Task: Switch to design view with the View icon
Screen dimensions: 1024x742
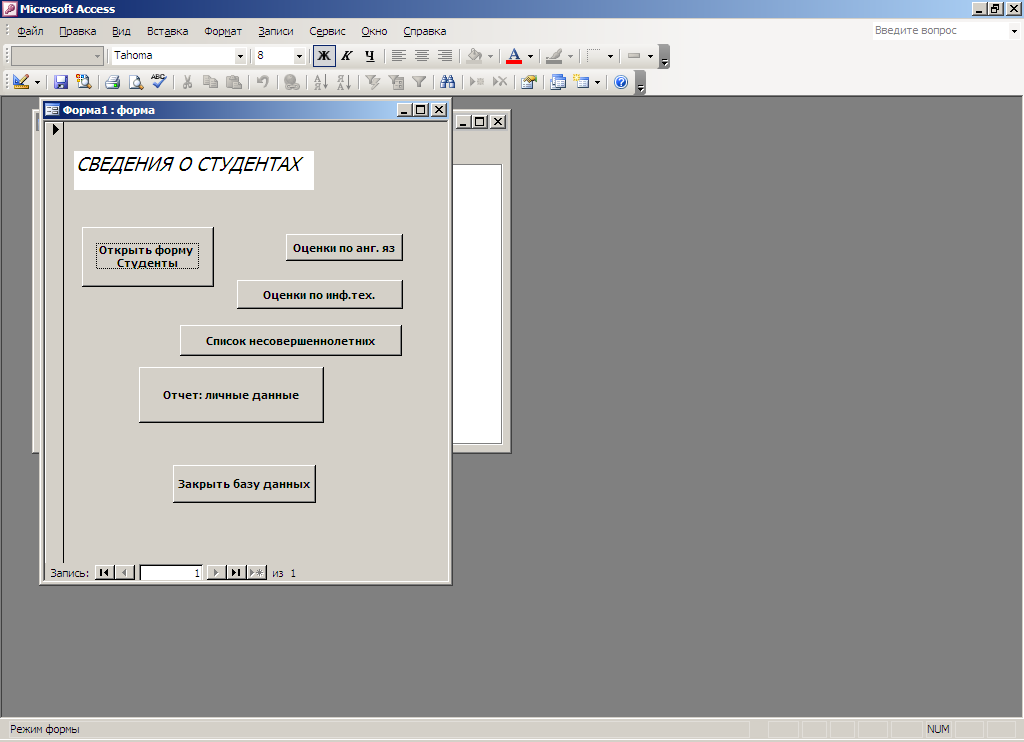Action: [21, 82]
